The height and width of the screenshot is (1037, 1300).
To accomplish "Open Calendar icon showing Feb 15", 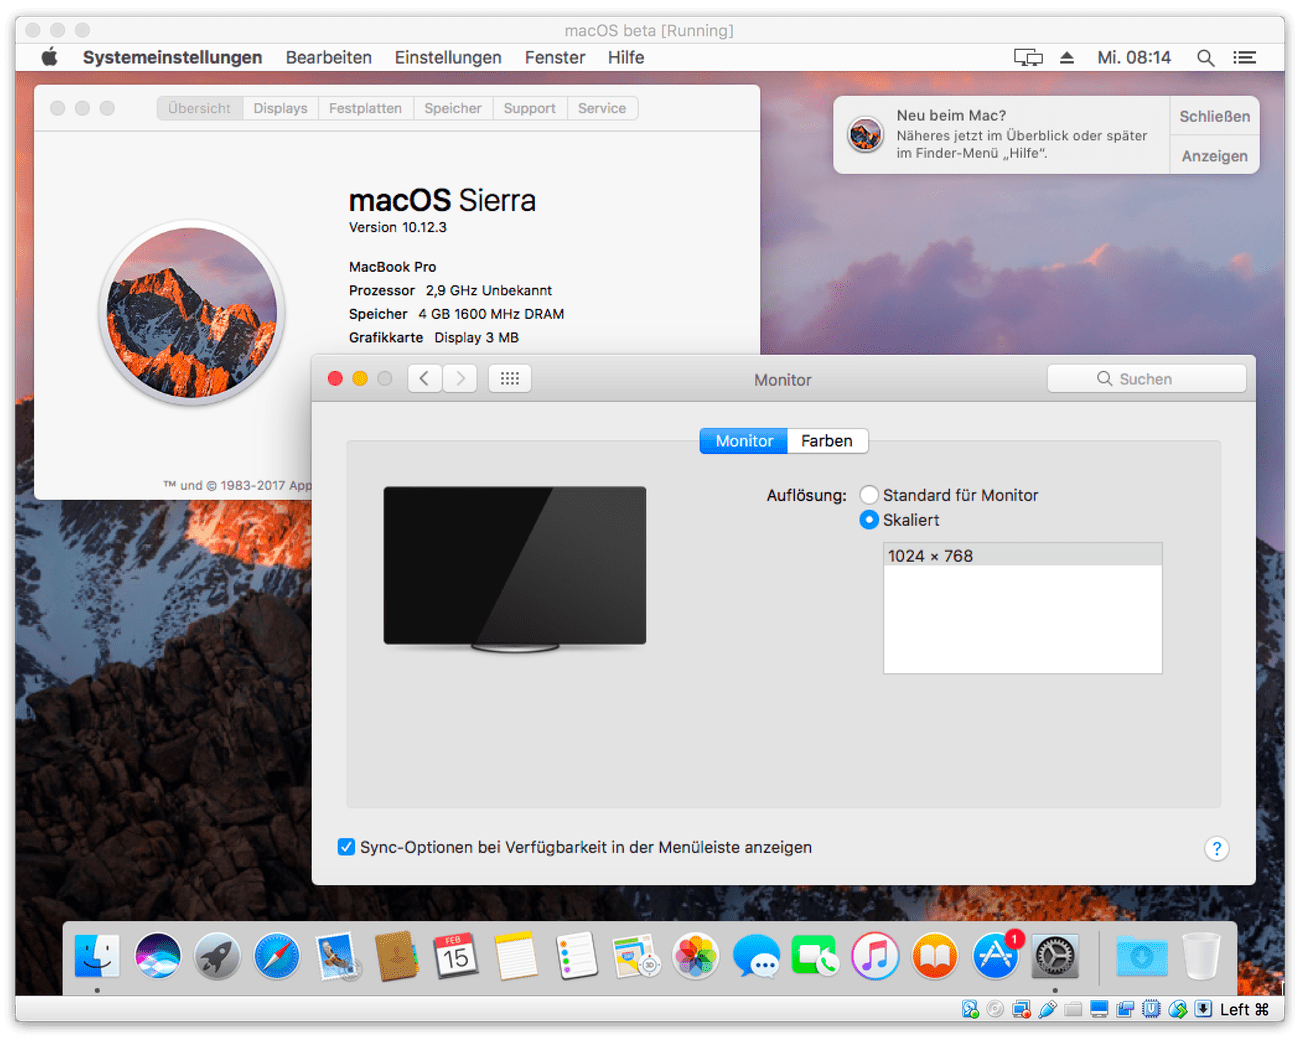I will point(456,956).
